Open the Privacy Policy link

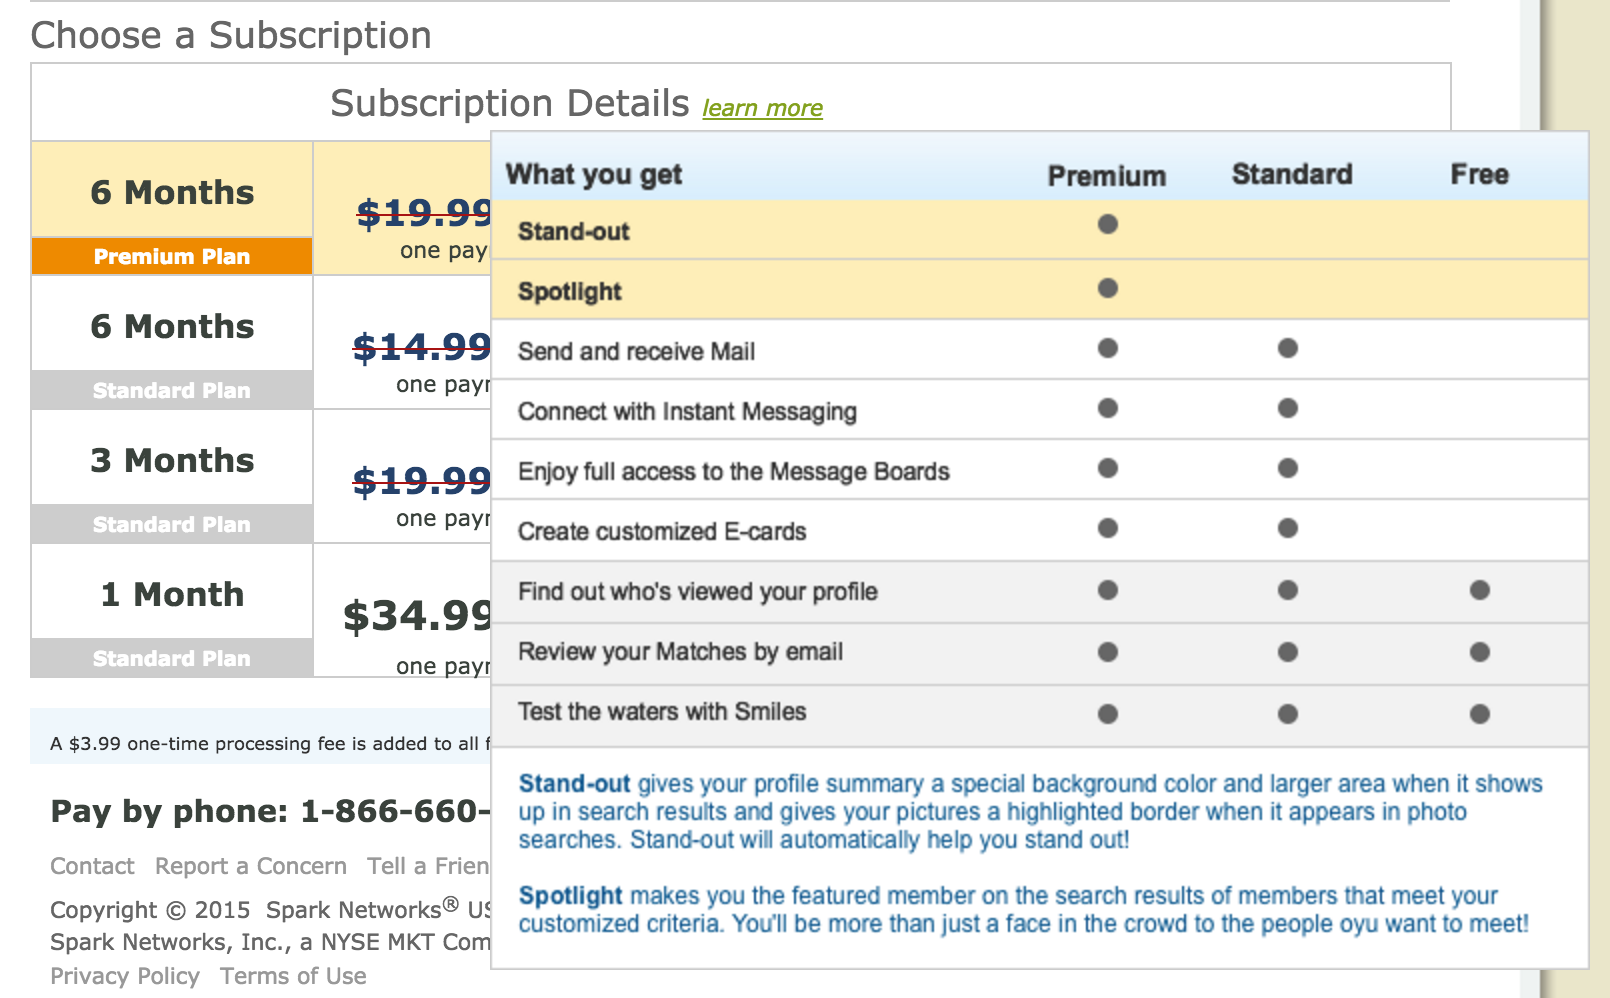[125, 976]
